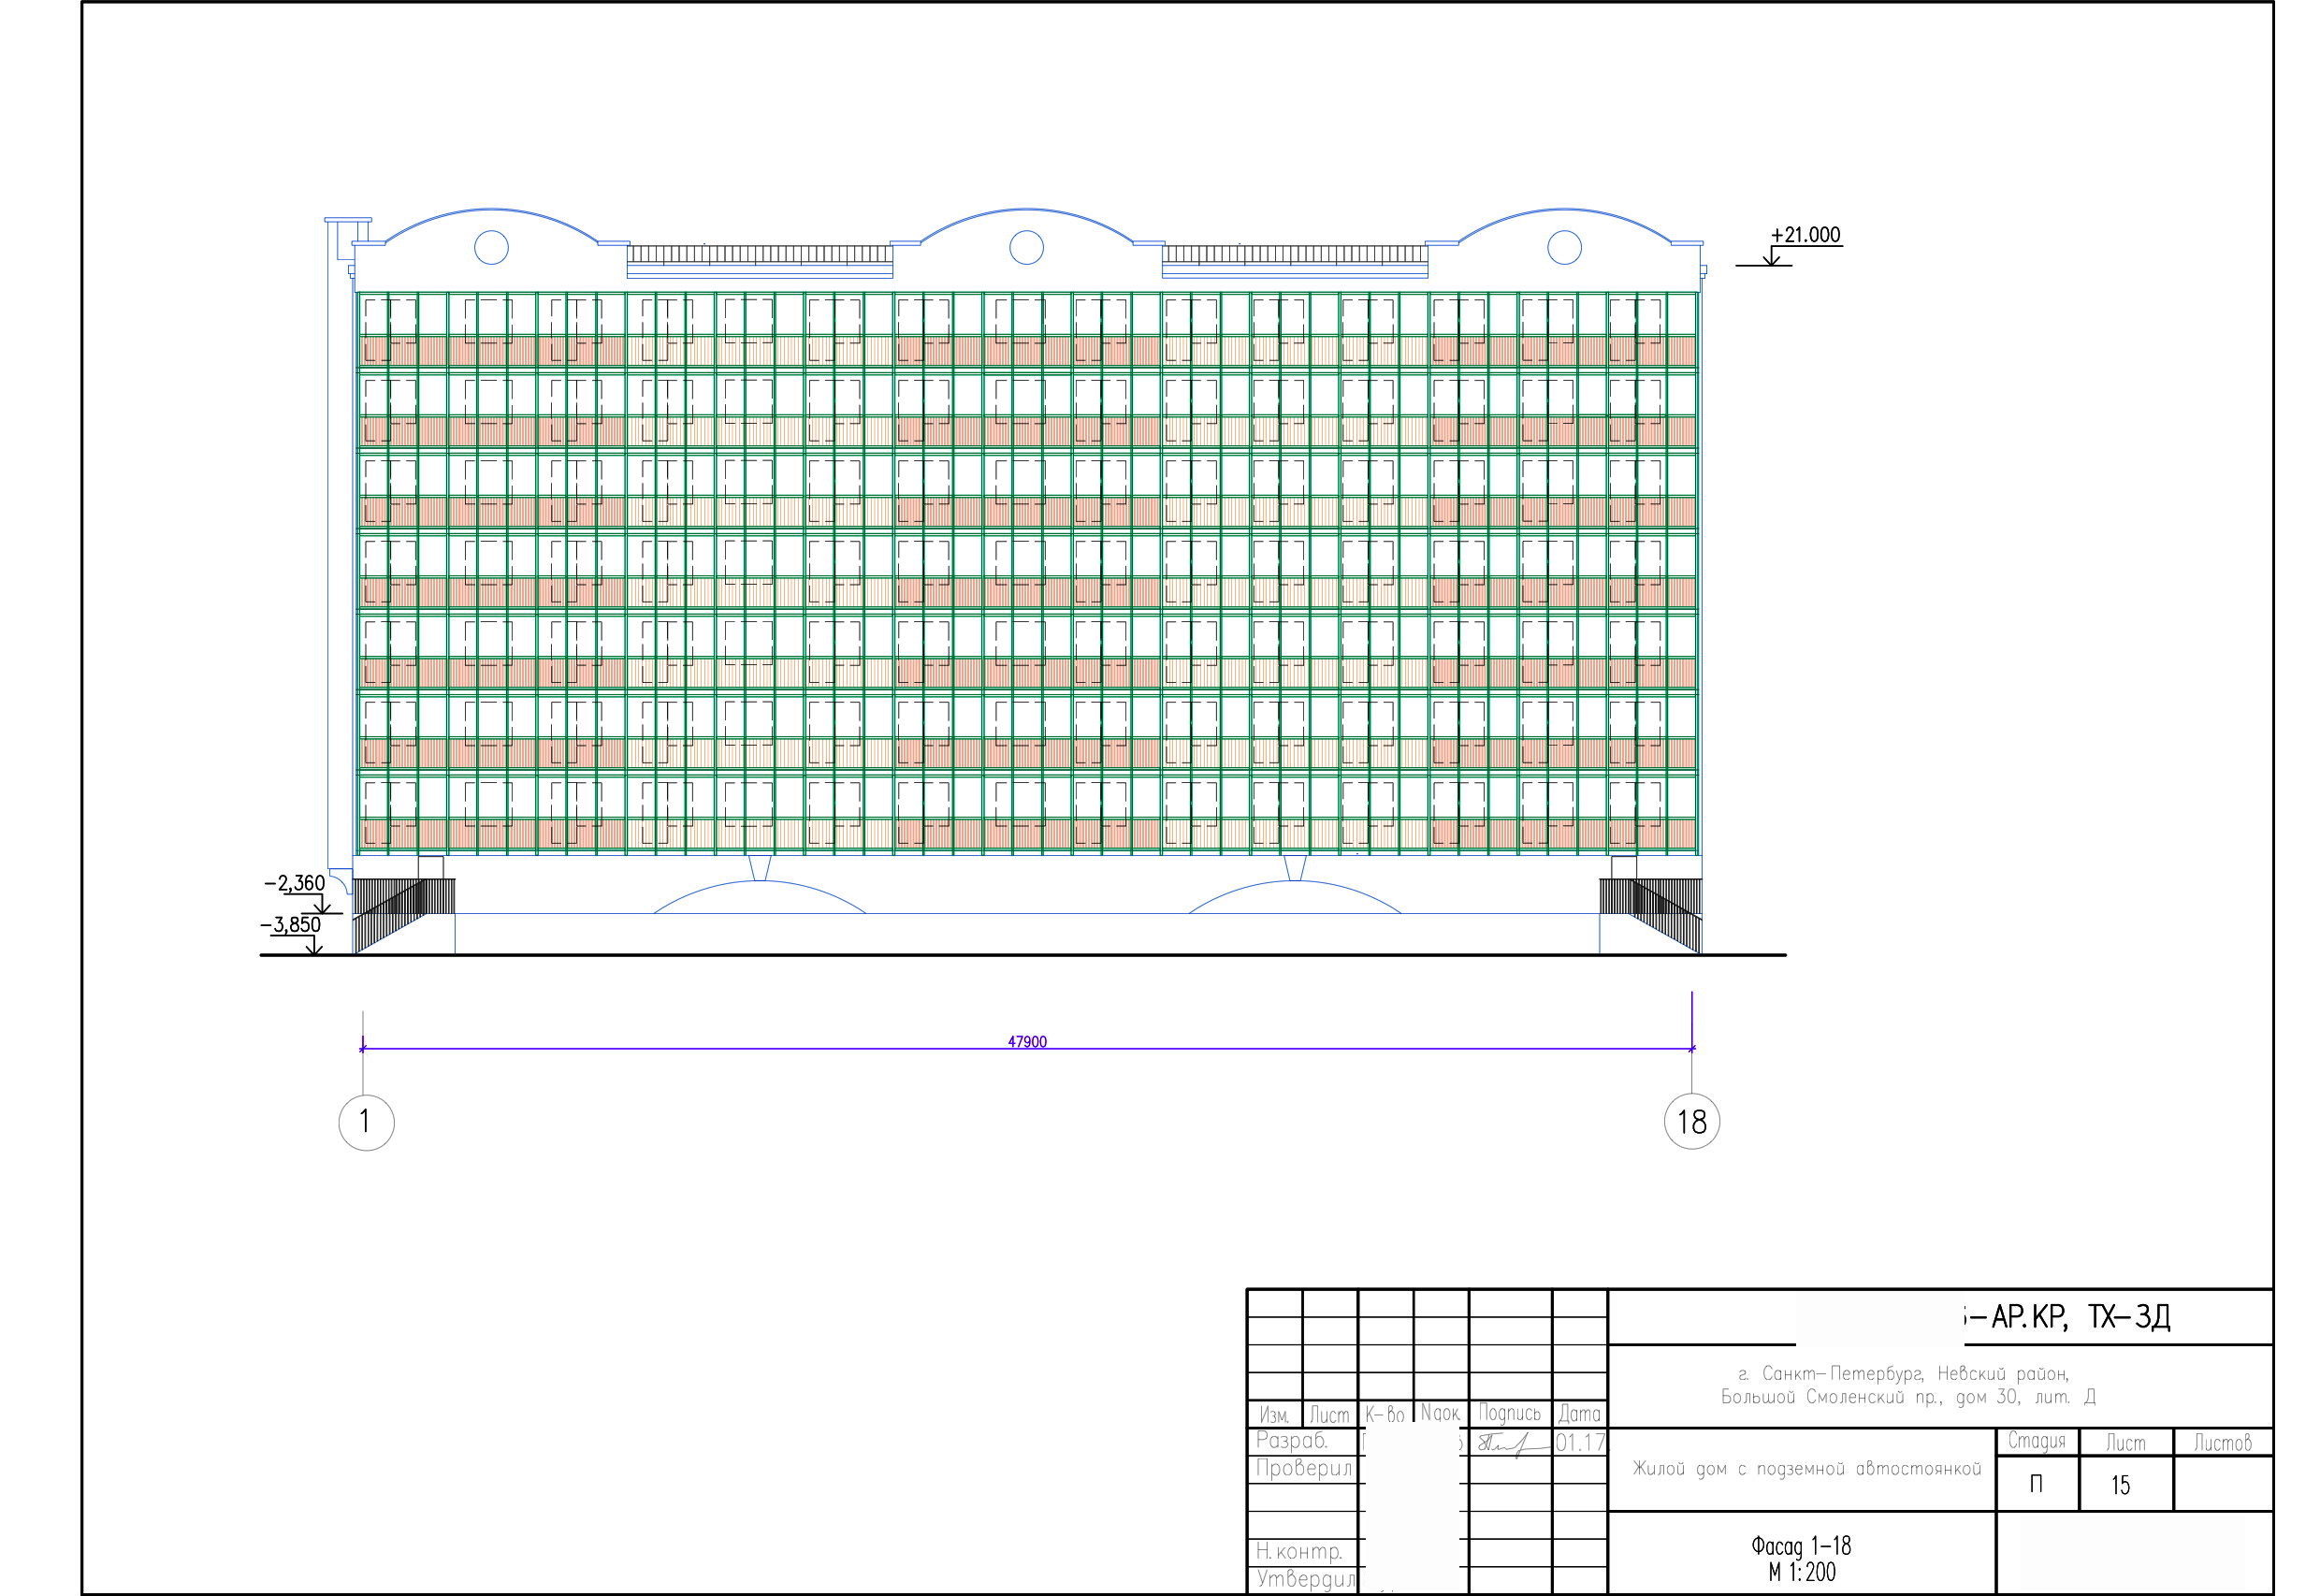The height and width of the screenshot is (1596, 2320).
Task: Click the "Фасад 1-18" title text
Action: click(1801, 1546)
